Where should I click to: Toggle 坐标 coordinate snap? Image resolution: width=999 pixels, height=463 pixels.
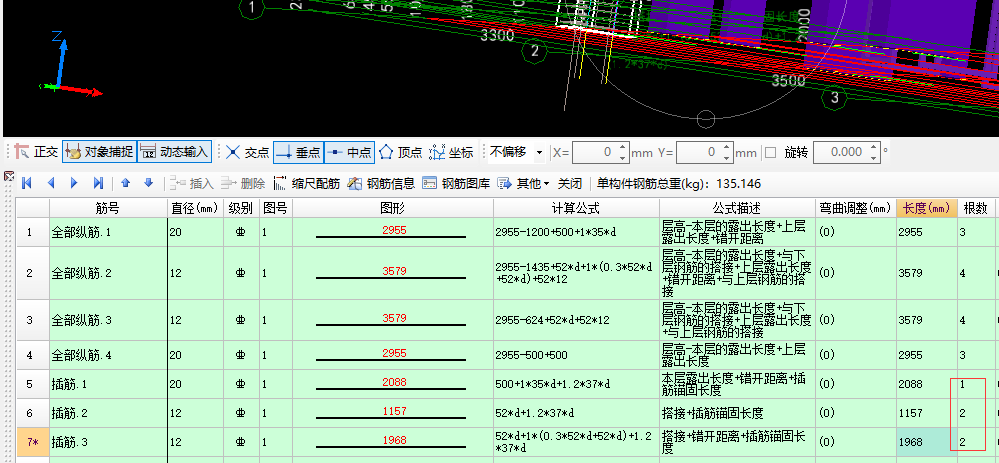[451, 152]
